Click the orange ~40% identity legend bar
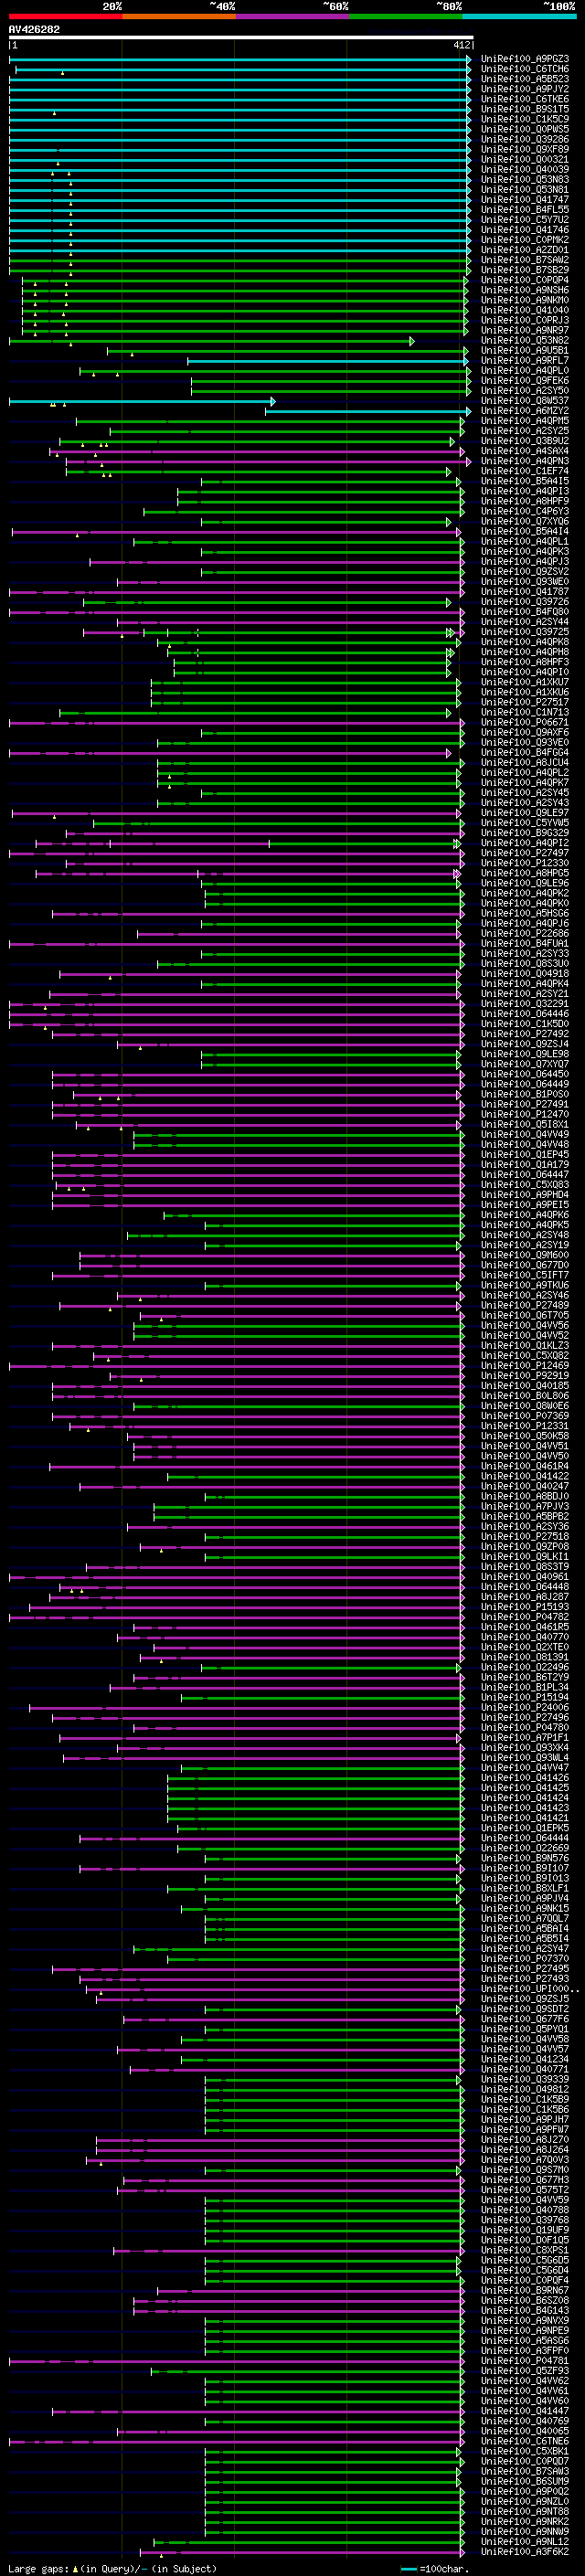585x2576 pixels. tap(179, 16)
